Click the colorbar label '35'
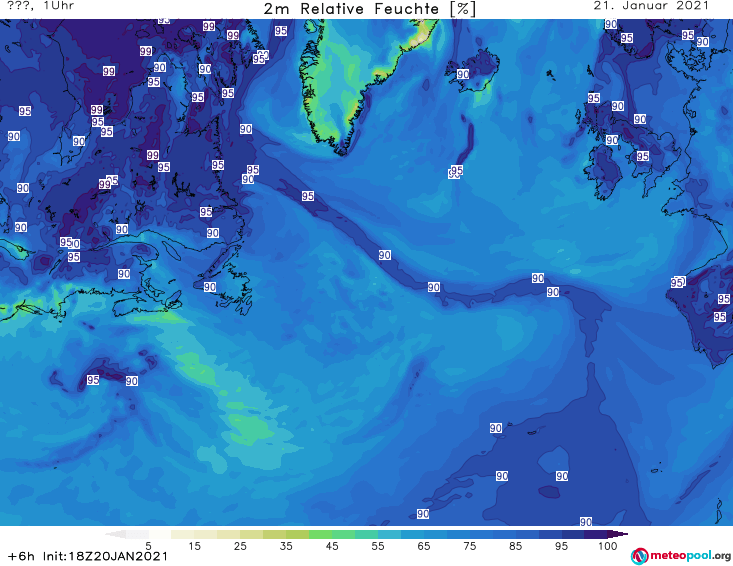The height and width of the screenshot is (566, 733). coord(286,546)
